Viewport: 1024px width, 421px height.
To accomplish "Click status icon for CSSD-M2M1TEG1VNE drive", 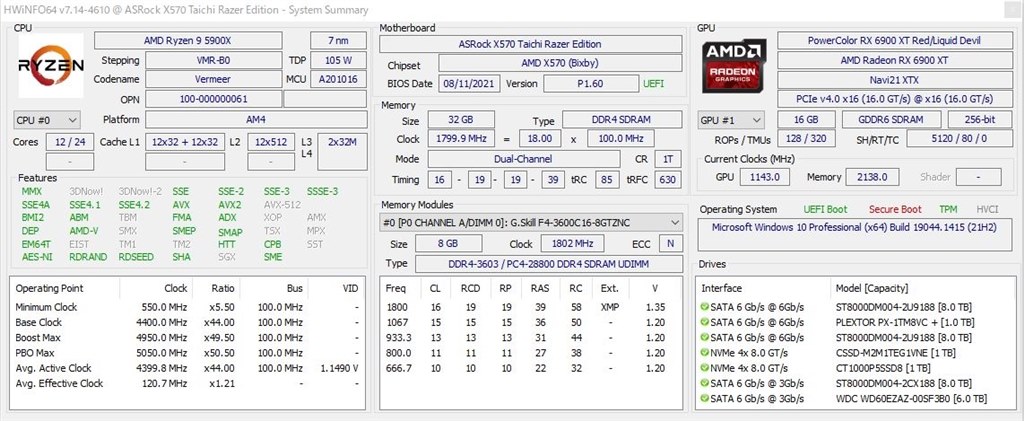I will (705, 352).
